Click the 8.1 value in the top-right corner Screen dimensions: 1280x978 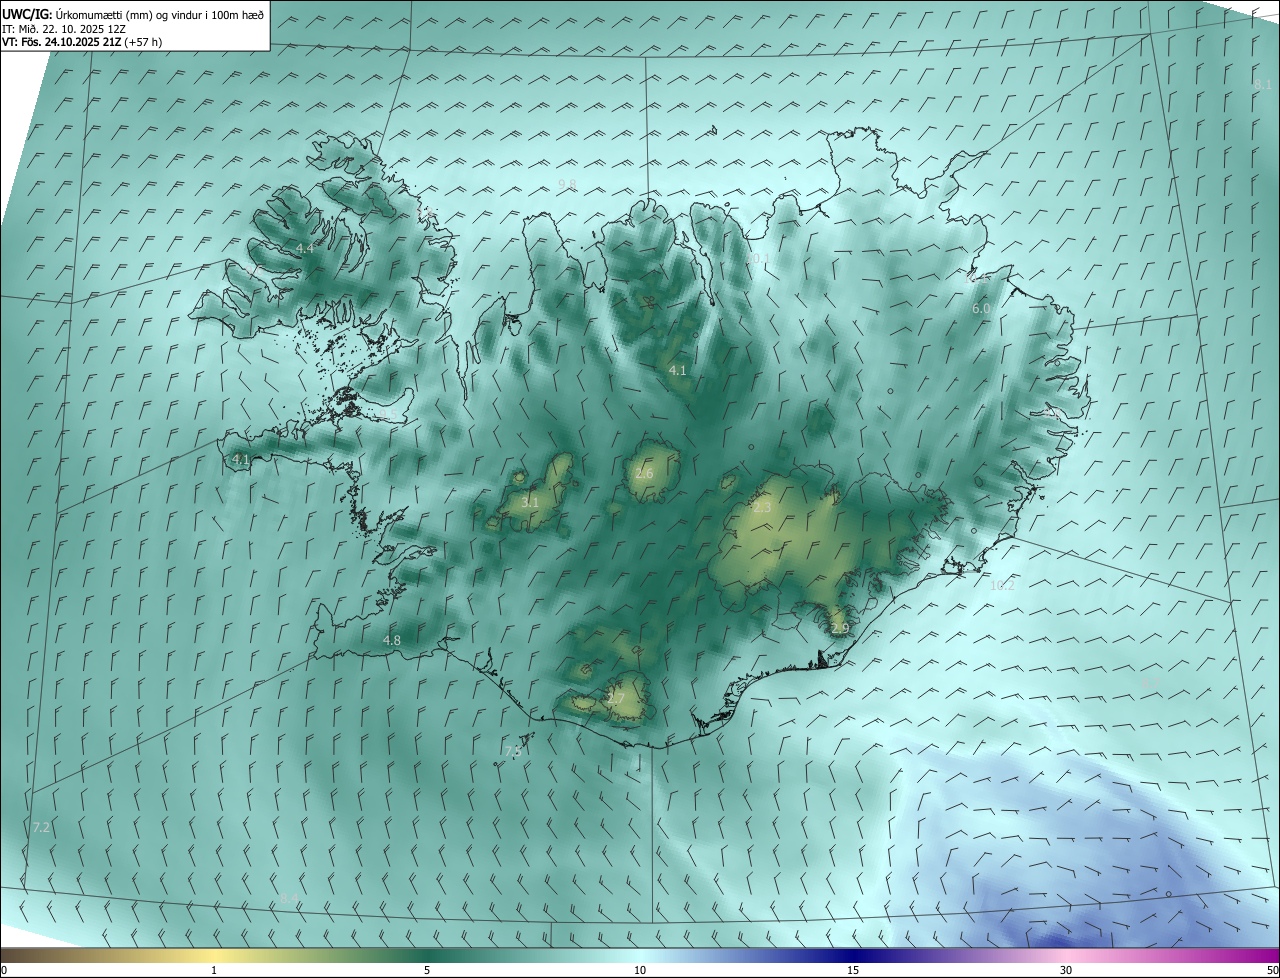tap(1263, 85)
